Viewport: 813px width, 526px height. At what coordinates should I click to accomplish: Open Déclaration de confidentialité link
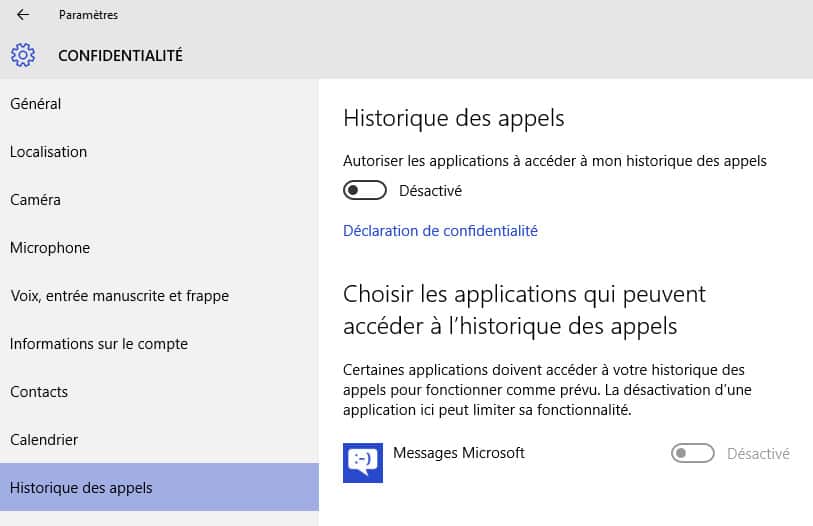coord(440,231)
